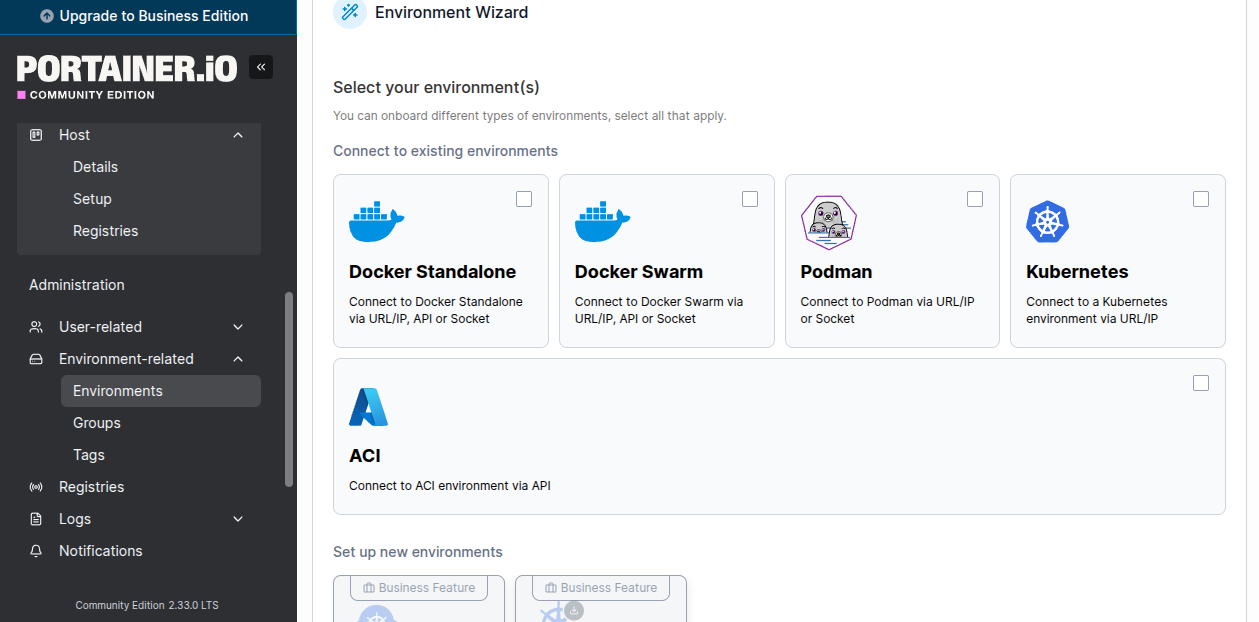Click the Environment Wizard wand icon
This screenshot has width=1259, height=622.
(350, 12)
